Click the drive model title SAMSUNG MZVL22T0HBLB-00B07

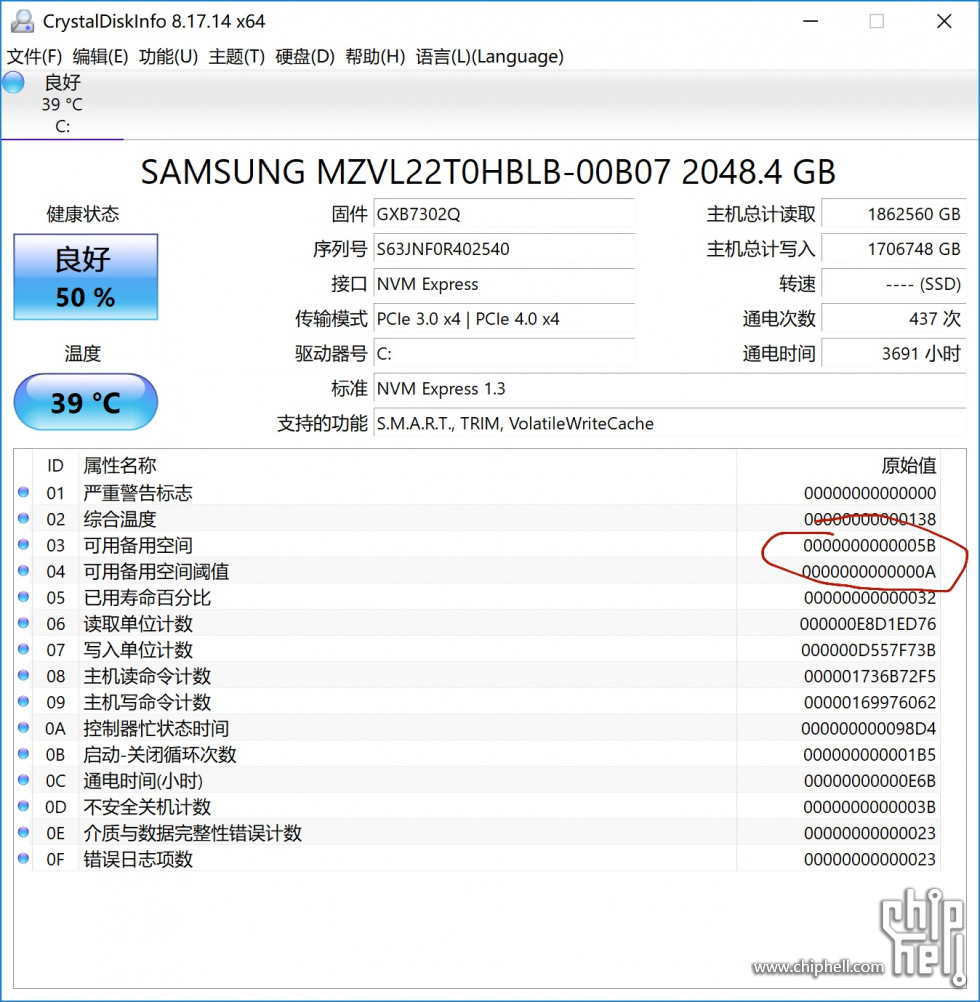click(406, 172)
